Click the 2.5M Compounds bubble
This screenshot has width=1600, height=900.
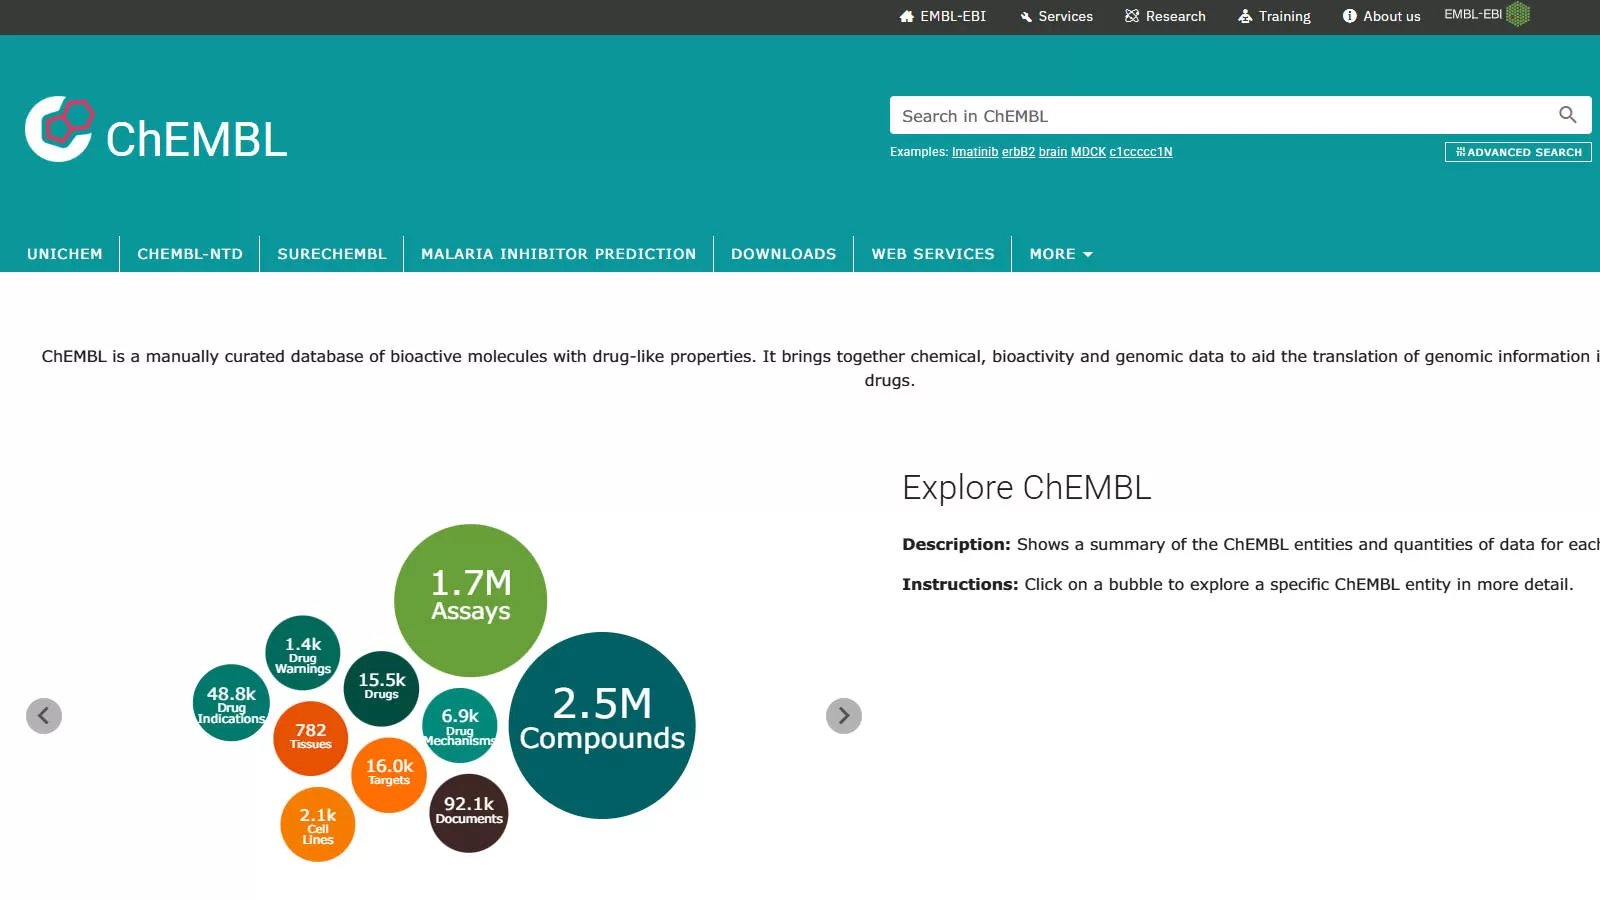coord(602,725)
